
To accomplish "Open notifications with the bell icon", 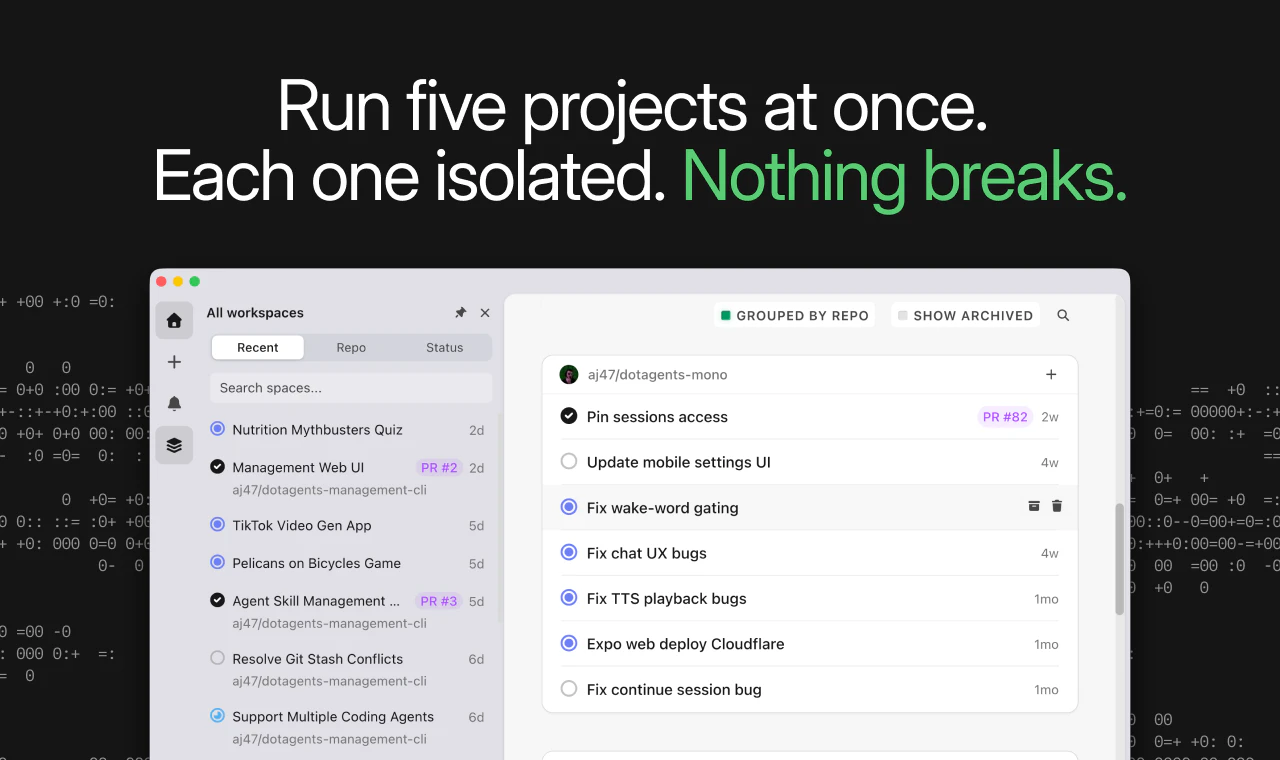I will coord(174,403).
